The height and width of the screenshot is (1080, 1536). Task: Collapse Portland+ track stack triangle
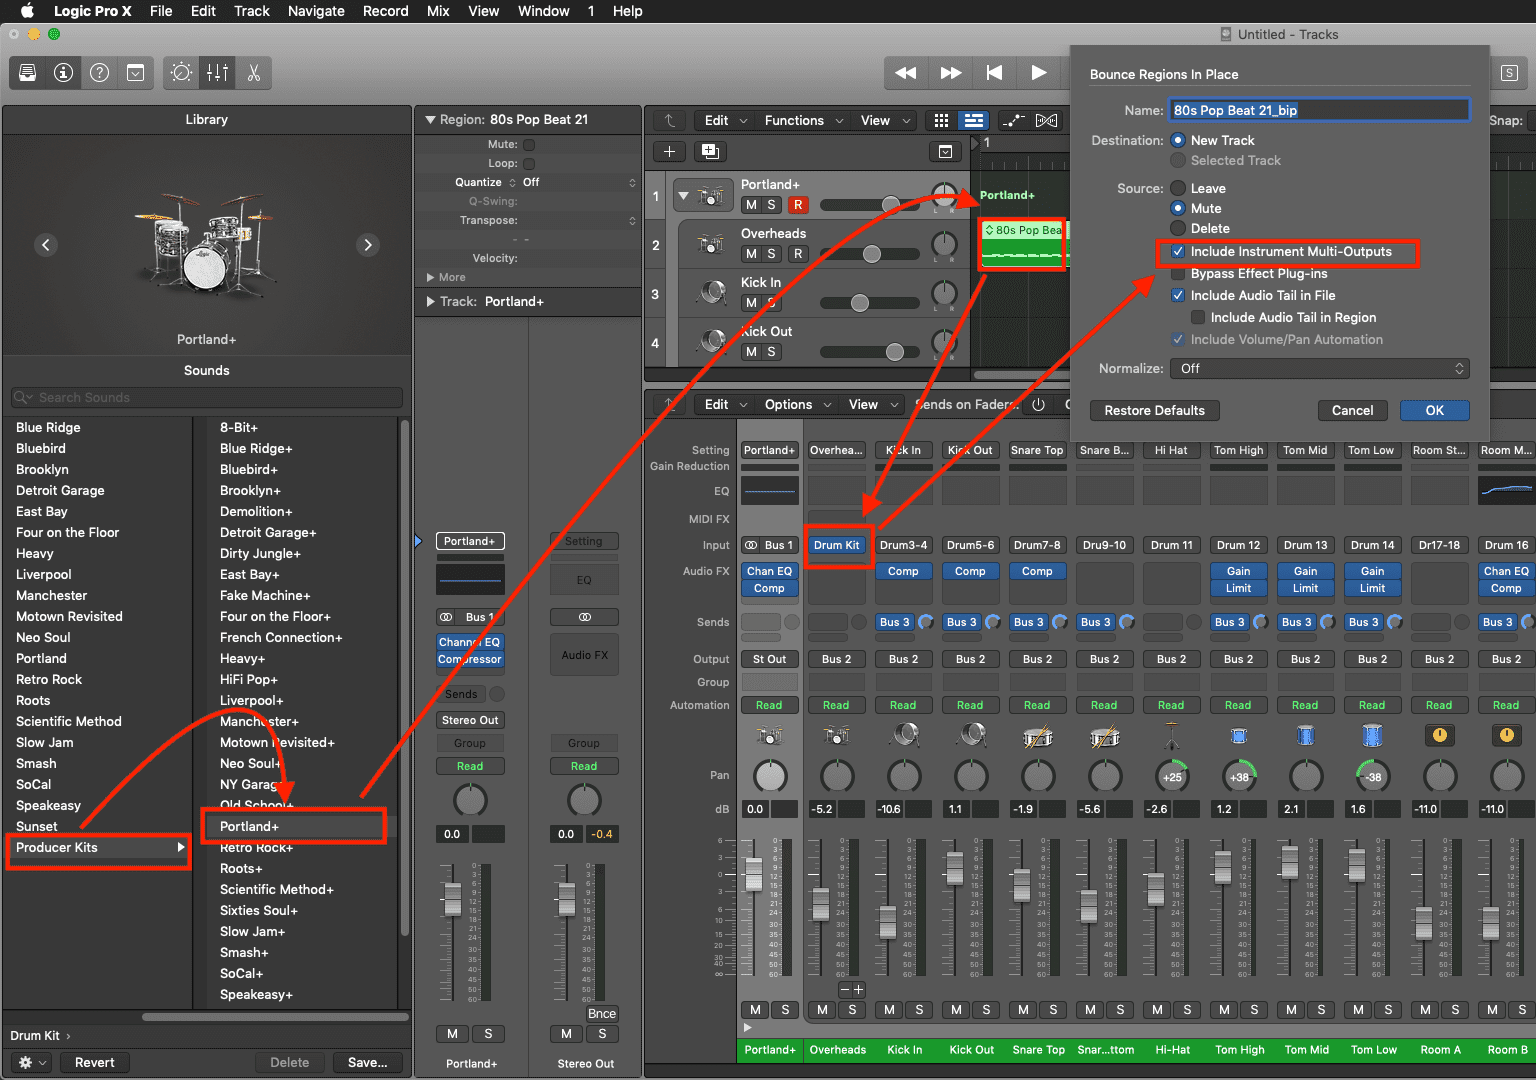(x=684, y=196)
